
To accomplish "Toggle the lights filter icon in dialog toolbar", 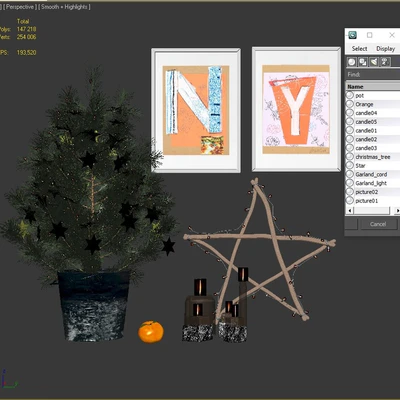I will (374, 62).
